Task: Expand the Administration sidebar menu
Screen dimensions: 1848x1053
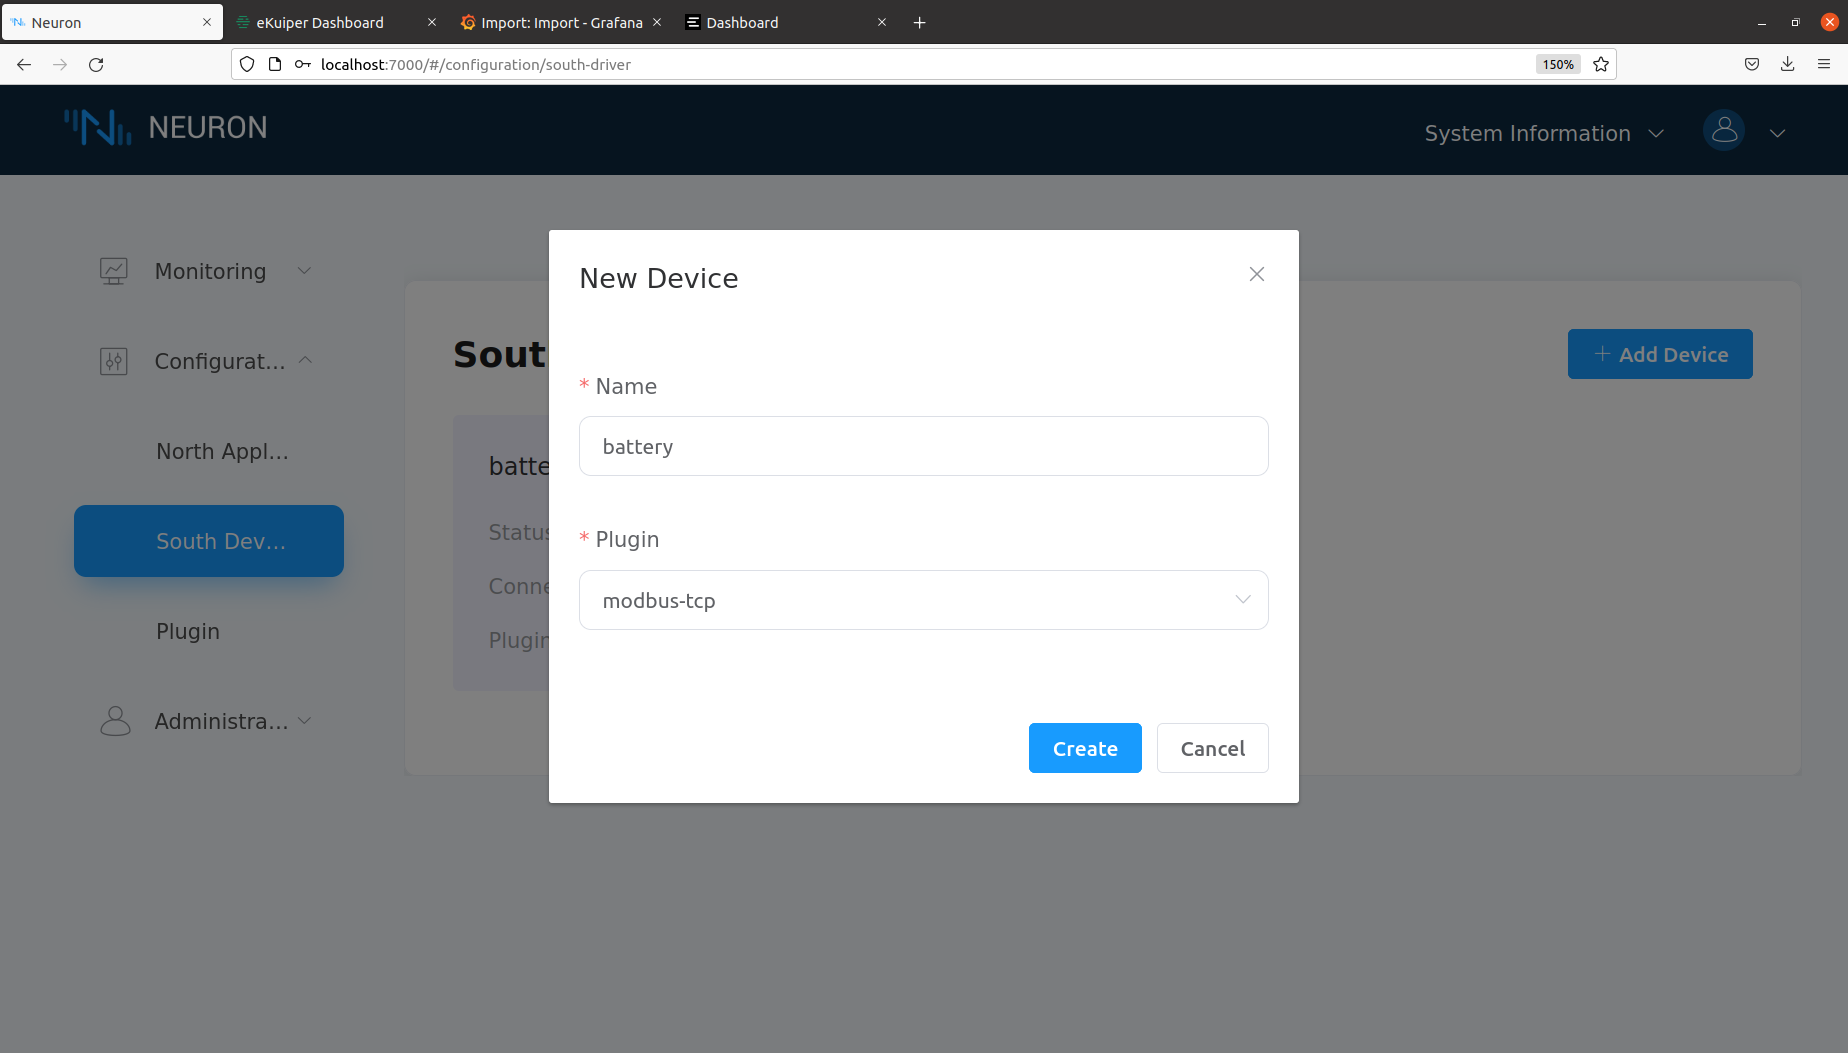Action: pyautogui.click(x=208, y=721)
